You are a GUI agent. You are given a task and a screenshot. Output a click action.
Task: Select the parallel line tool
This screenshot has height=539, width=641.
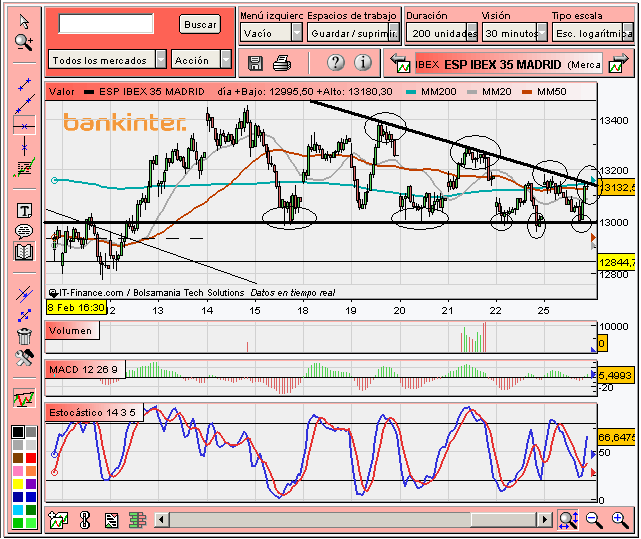24,294
